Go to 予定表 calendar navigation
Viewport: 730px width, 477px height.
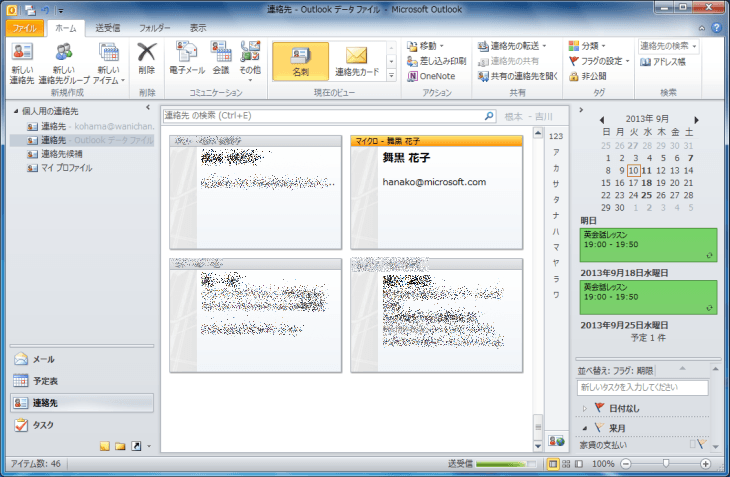click(x=81, y=381)
